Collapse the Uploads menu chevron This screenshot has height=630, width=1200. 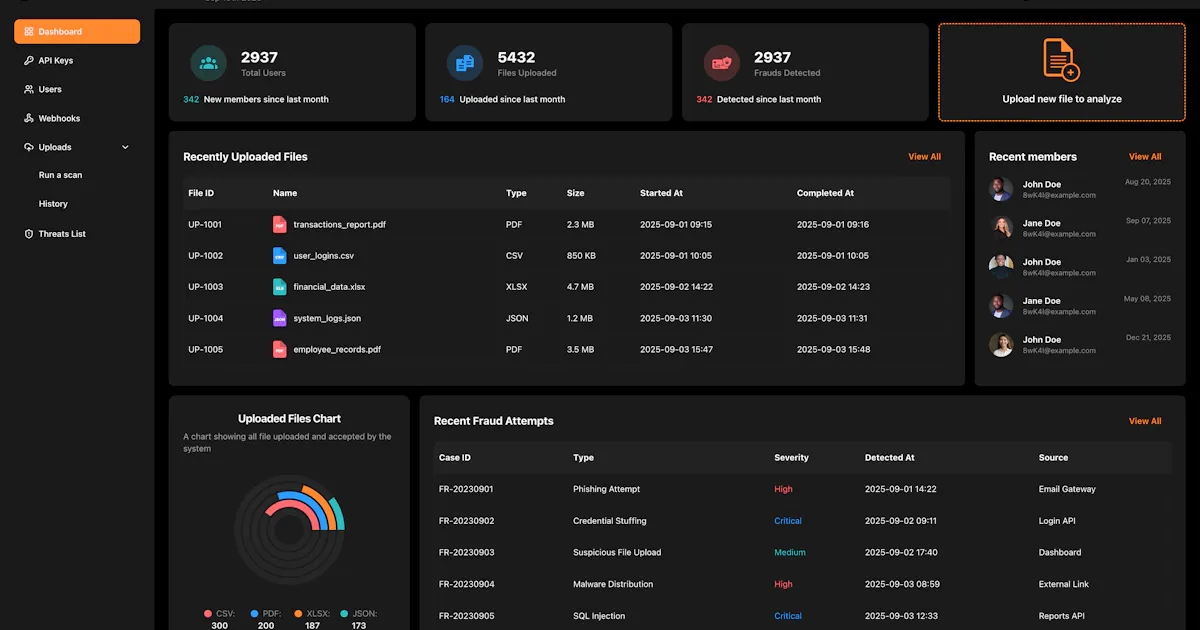pyautogui.click(x=125, y=147)
